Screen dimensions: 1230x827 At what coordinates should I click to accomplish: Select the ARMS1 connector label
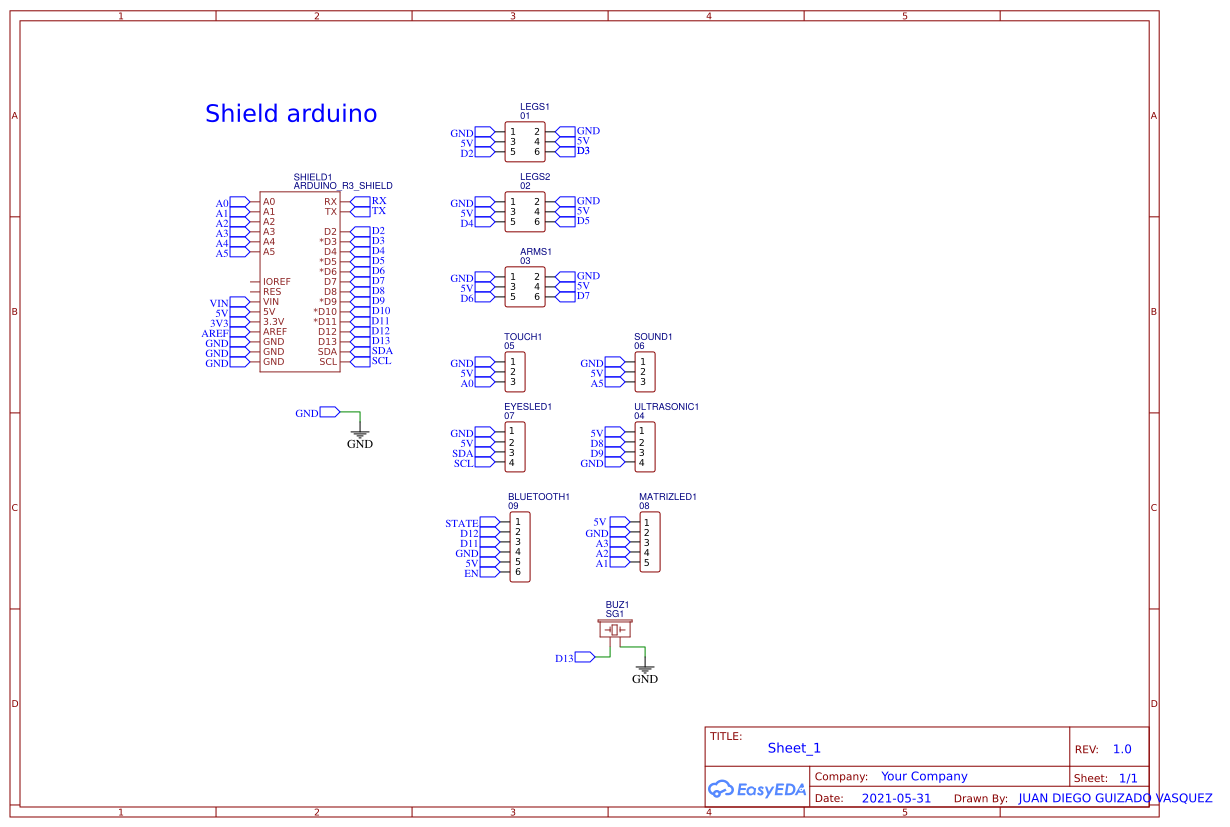pyautogui.click(x=536, y=251)
